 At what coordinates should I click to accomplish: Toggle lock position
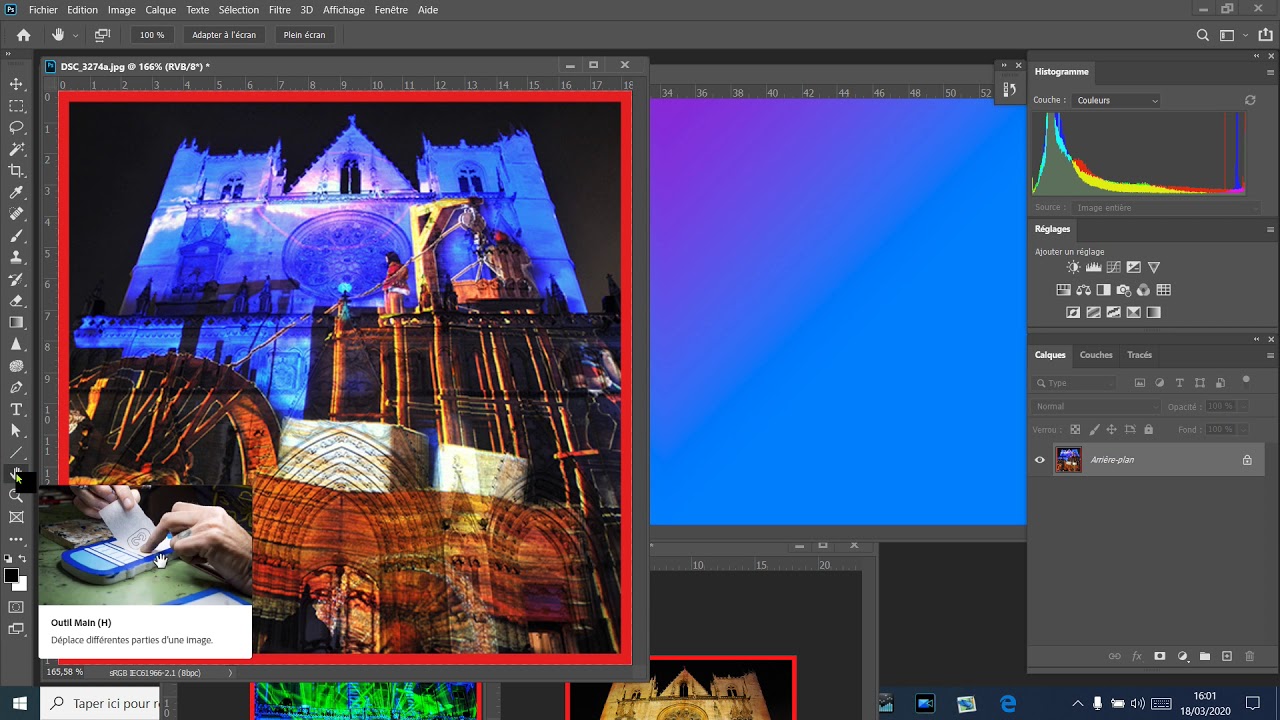(1111, 429)
